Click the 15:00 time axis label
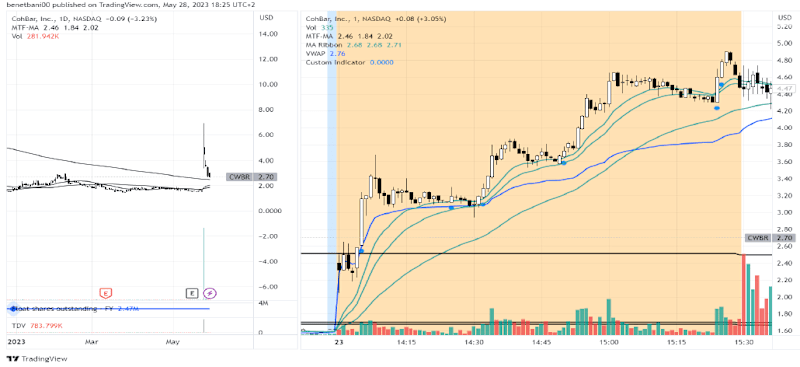This screenshot has width=800, height=367. coord(609,341)
